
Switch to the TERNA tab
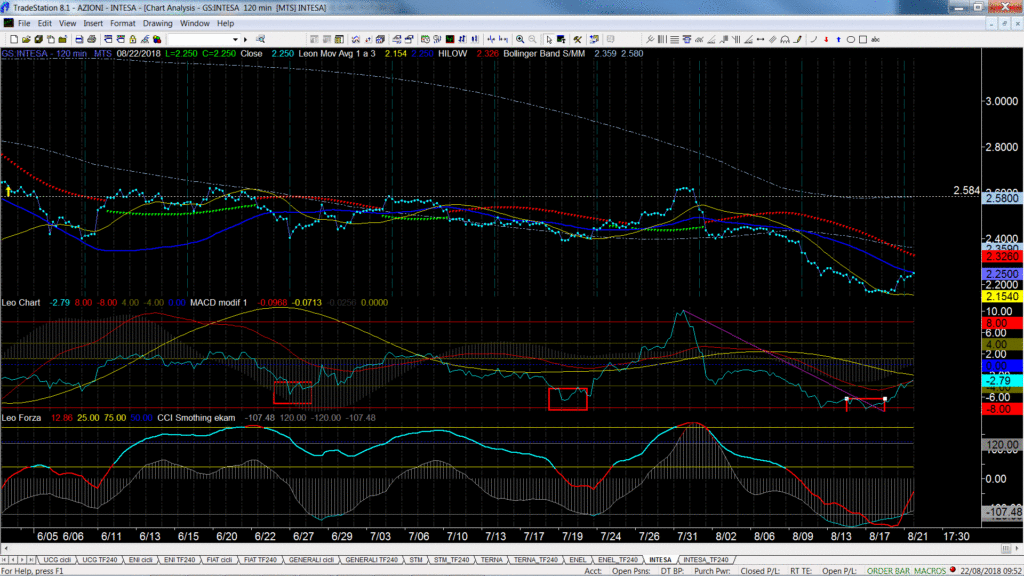pos(492,560)
